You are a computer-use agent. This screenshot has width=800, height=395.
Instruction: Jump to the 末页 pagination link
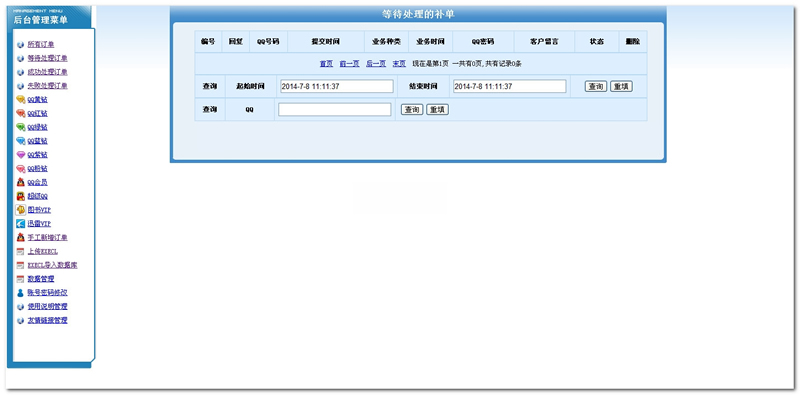(x=399, y=64)
